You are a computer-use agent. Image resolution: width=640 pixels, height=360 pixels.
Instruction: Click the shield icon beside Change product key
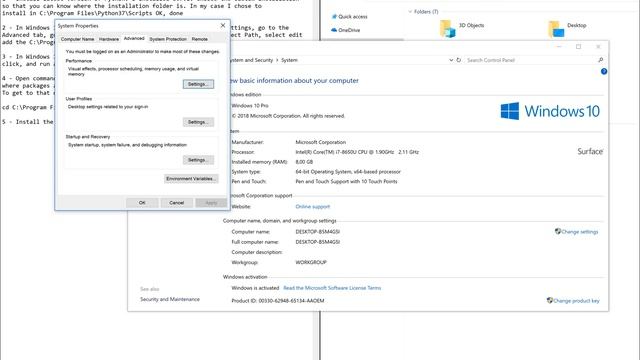coord(550,300)
